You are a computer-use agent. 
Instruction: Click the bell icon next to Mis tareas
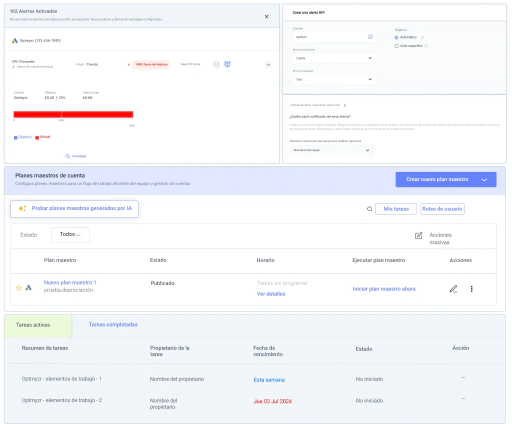pos(369,209)
